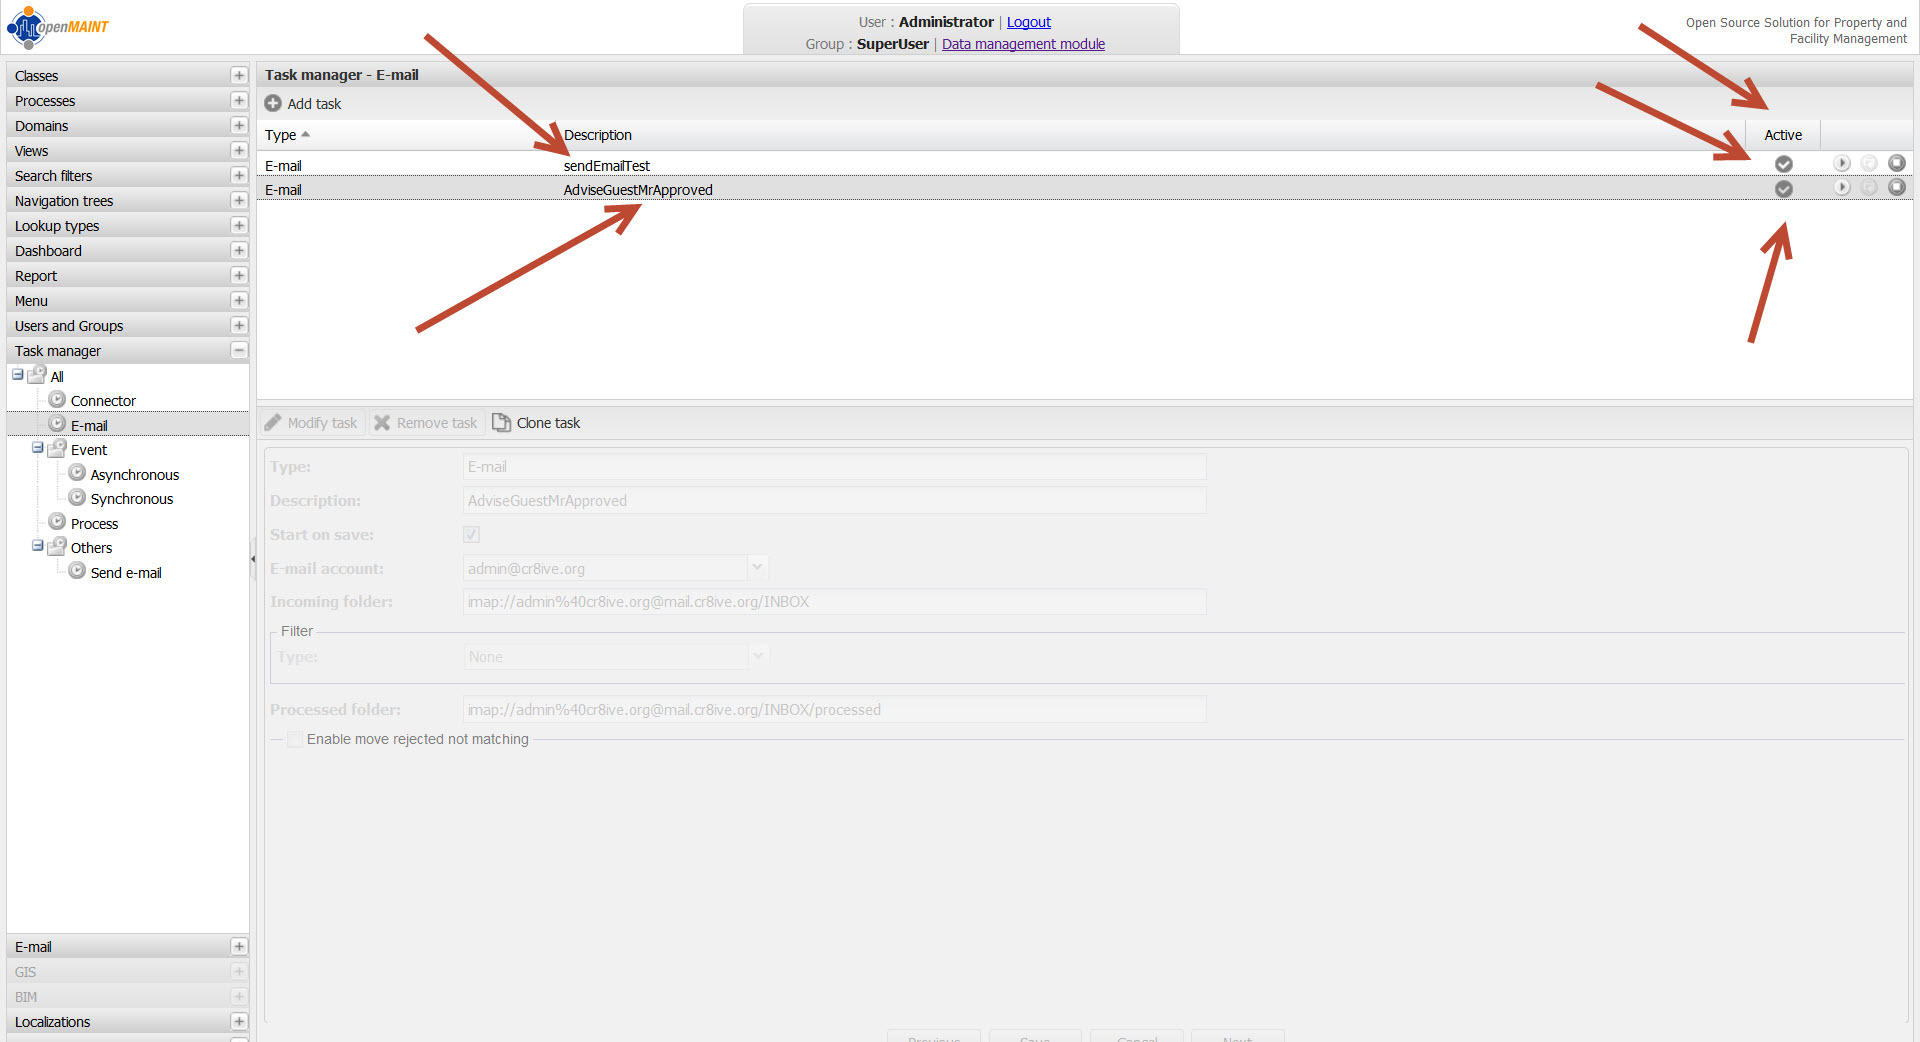
Task: Stop the sendEmailTest task
Action: tap(1896, 163)
